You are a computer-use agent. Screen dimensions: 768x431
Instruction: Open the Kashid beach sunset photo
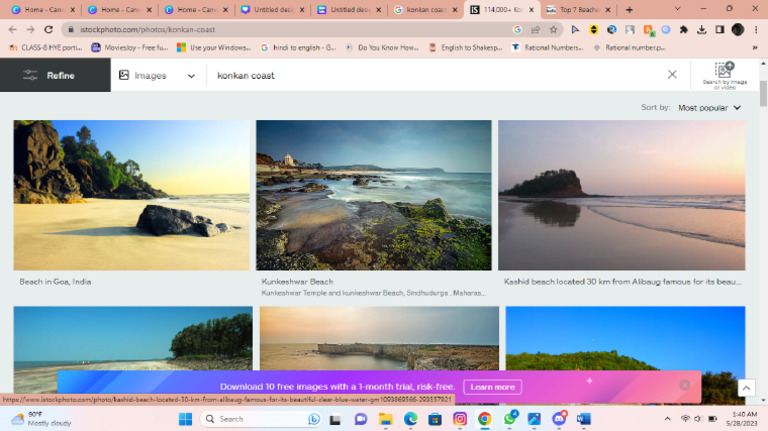coord(622,195)
